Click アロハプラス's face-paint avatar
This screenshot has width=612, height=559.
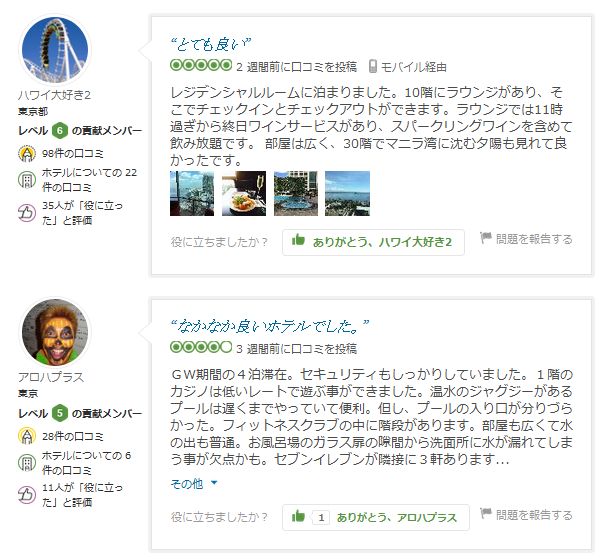click(x=55, y=332)
